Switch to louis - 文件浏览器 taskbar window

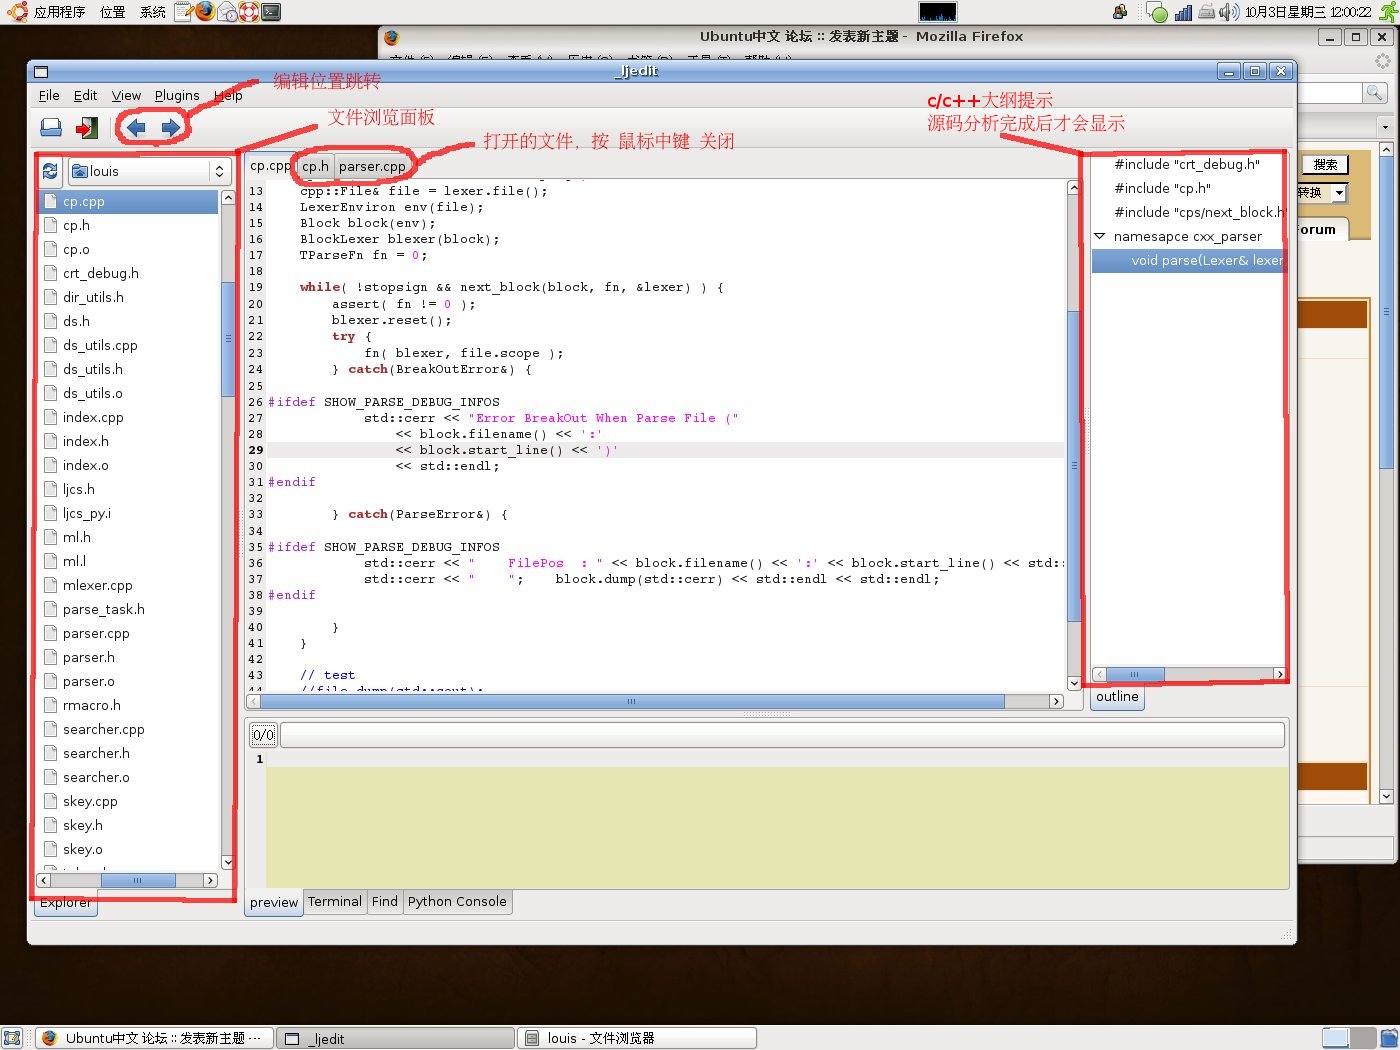pos(637,1038)
